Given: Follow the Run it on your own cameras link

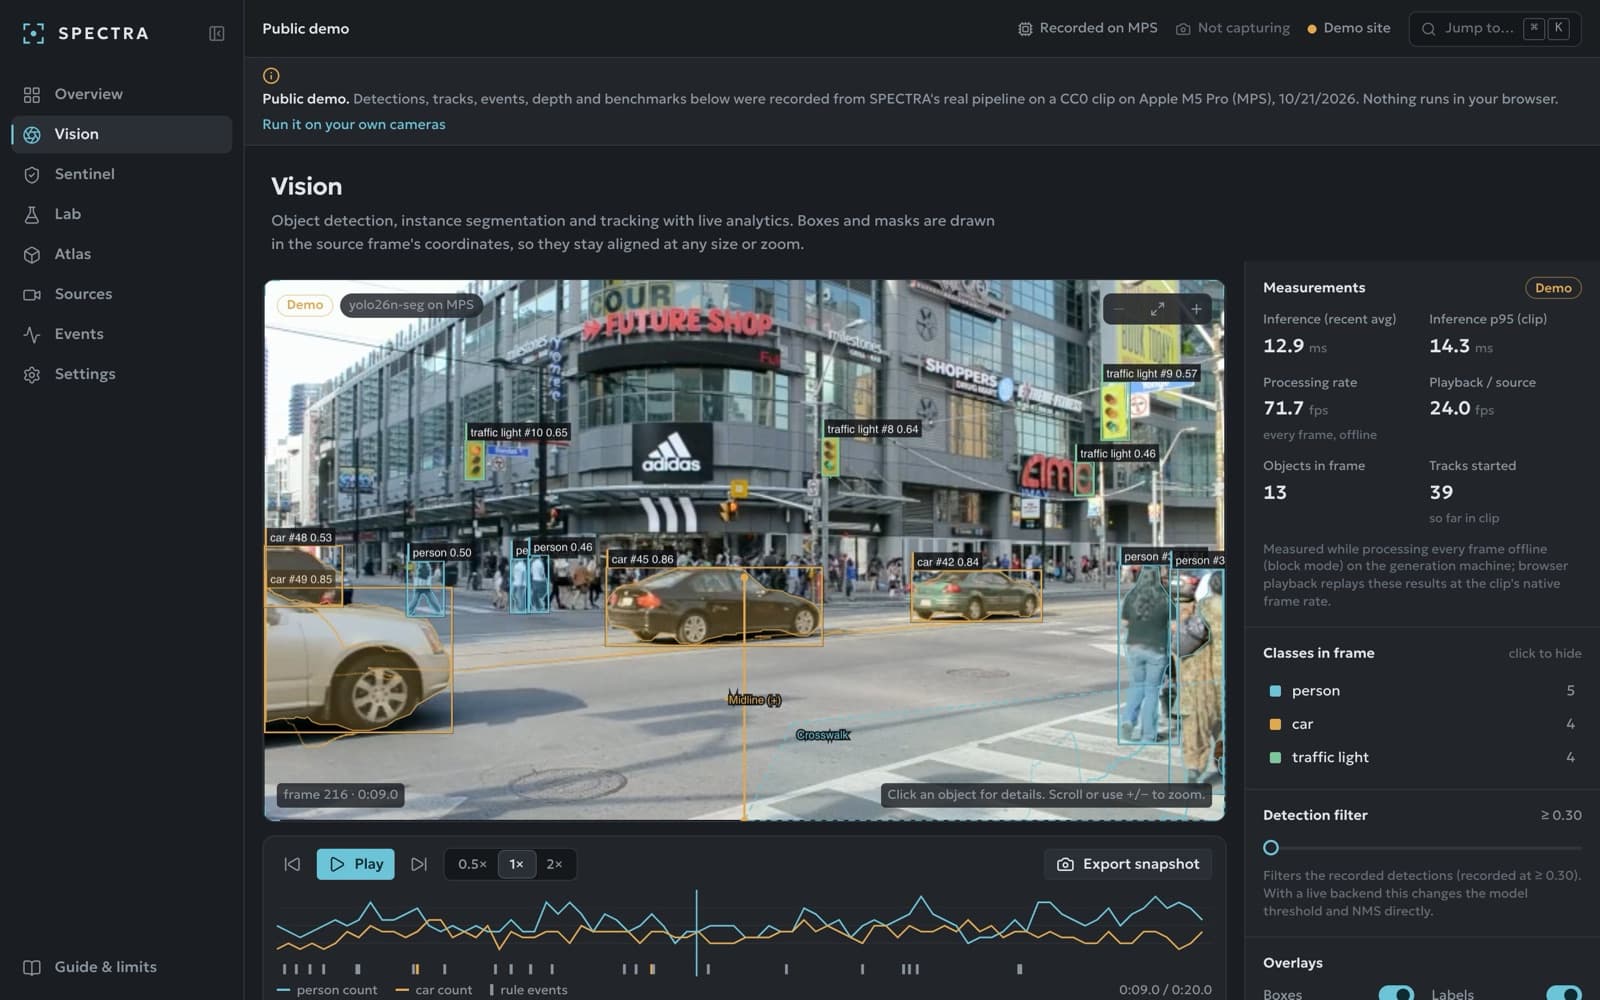Looking at the screenshot, I should (x=354, y=124).
